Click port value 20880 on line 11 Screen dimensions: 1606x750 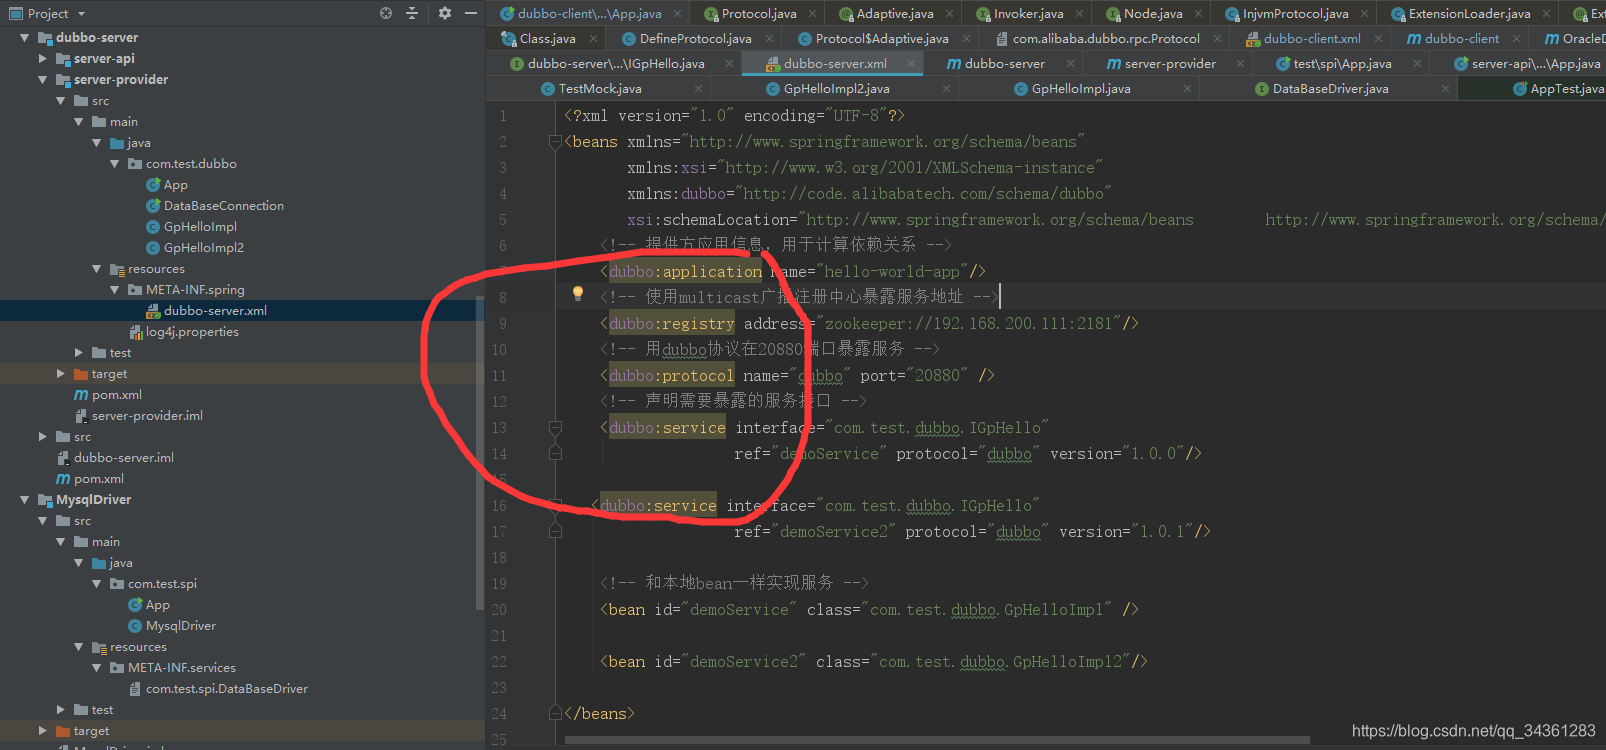[x=938, y=376]
